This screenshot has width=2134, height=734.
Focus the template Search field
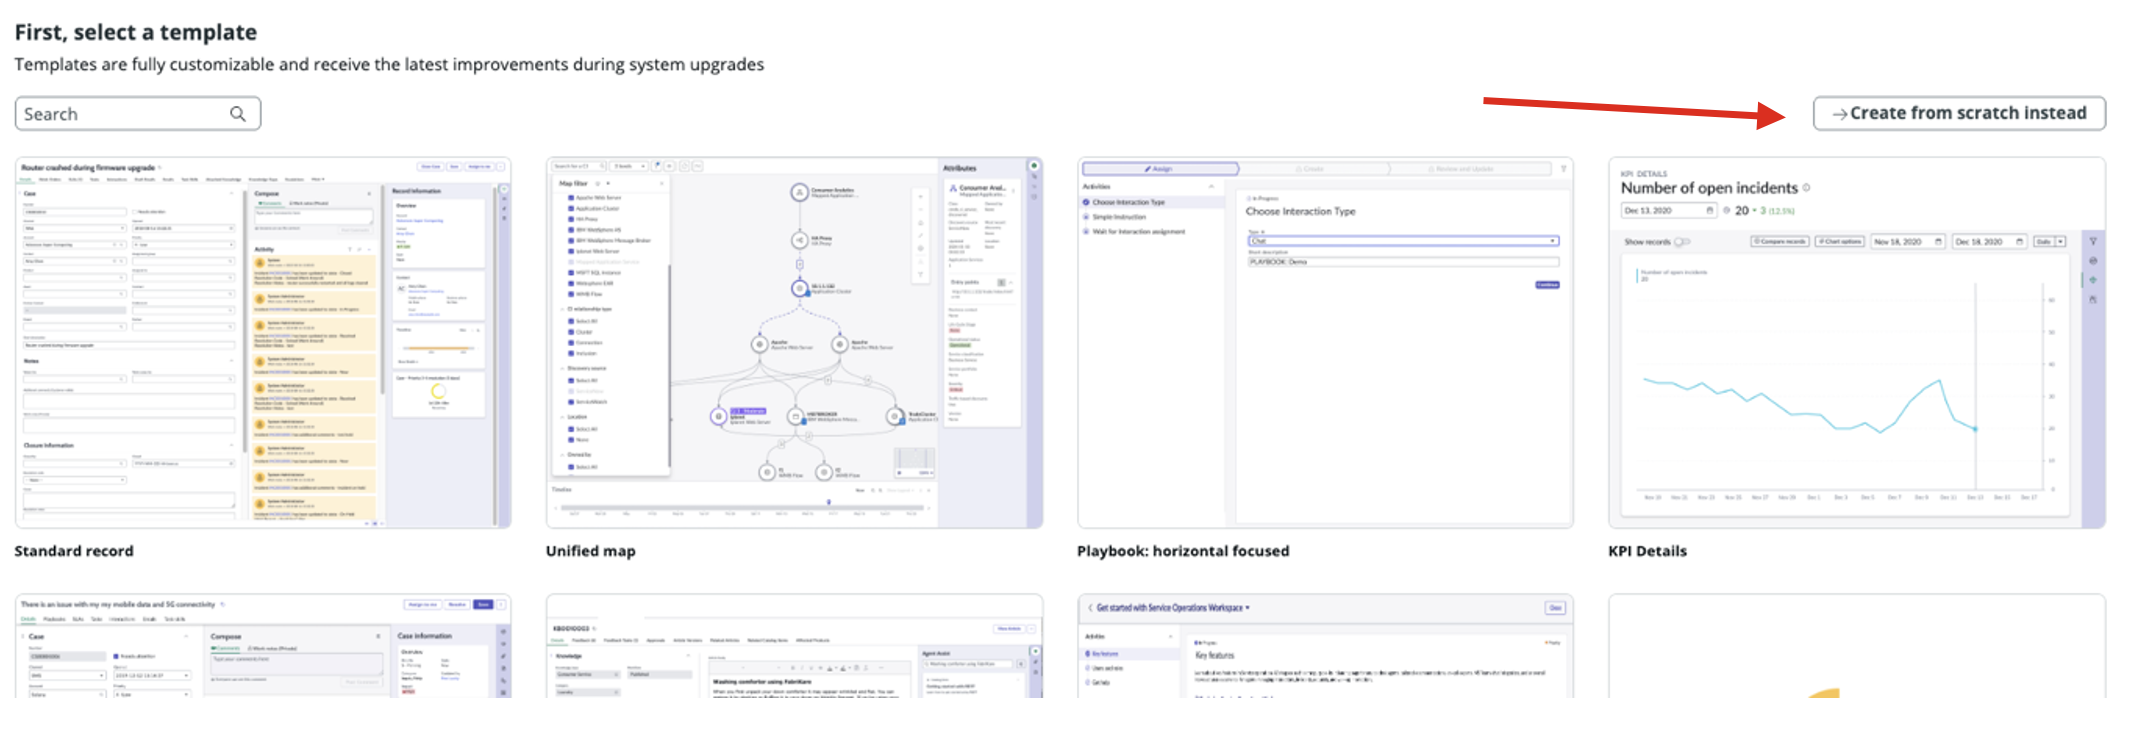tap(125, 114)
